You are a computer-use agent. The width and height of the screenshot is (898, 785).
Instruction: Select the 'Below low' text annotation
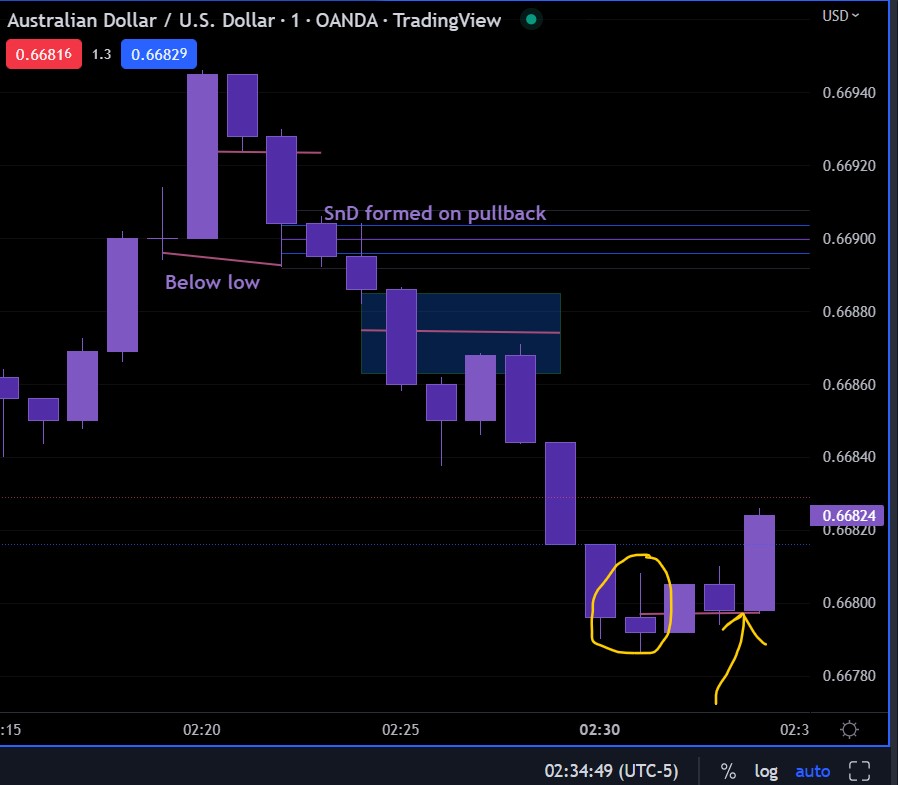click(x=212, y=282)
